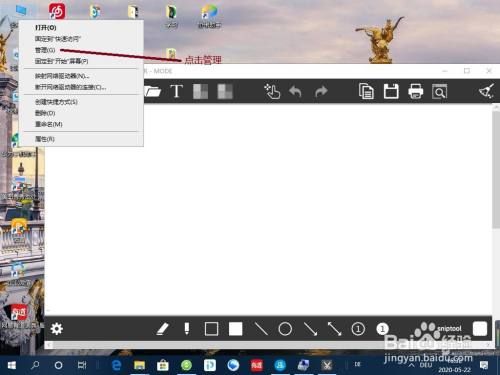This screenshot has width=500, height=375.
Task: Open sniptool settings gear
Action: tap(57, 329)
